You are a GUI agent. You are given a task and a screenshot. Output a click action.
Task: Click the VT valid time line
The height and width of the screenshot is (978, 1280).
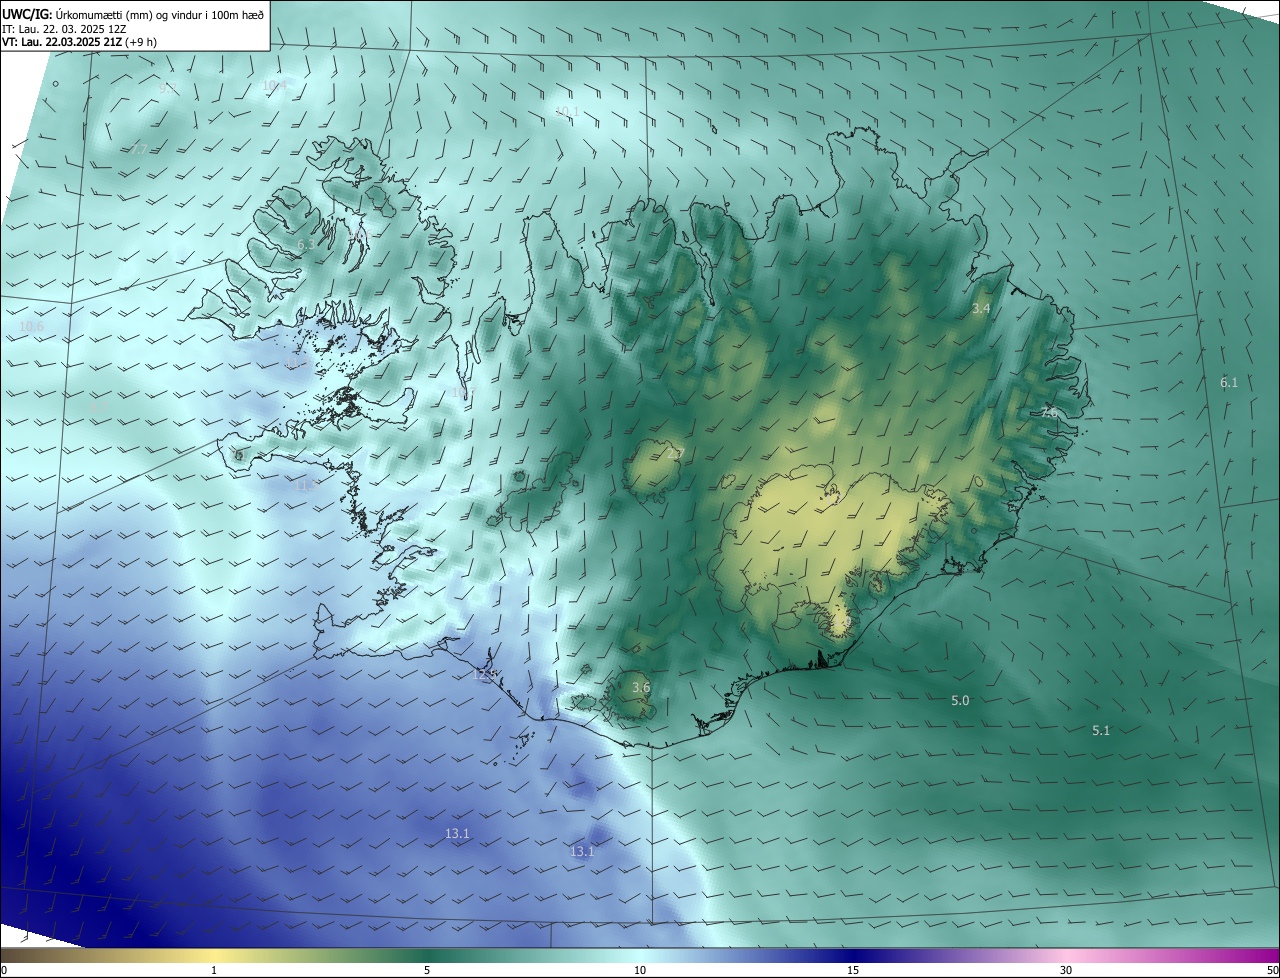79,42
